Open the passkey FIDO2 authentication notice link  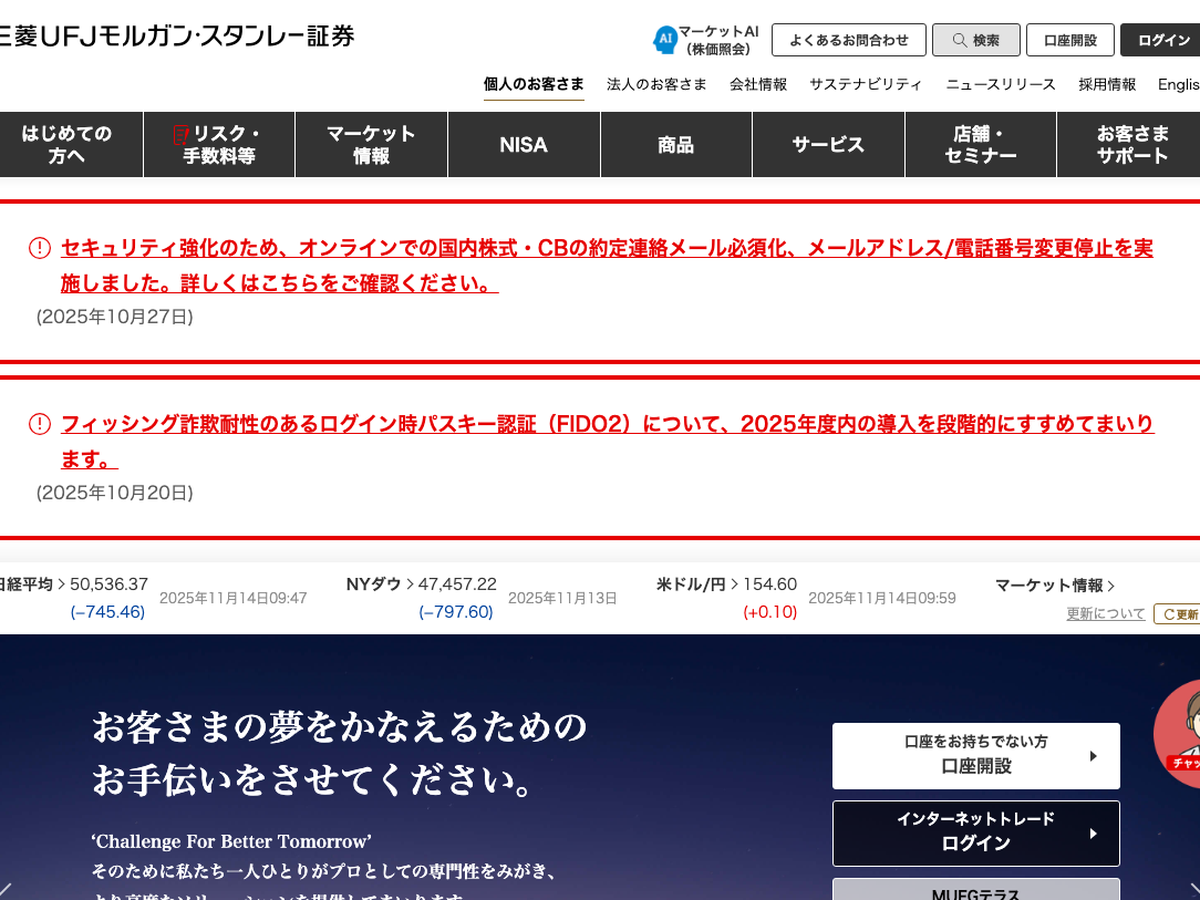point(607,424)
